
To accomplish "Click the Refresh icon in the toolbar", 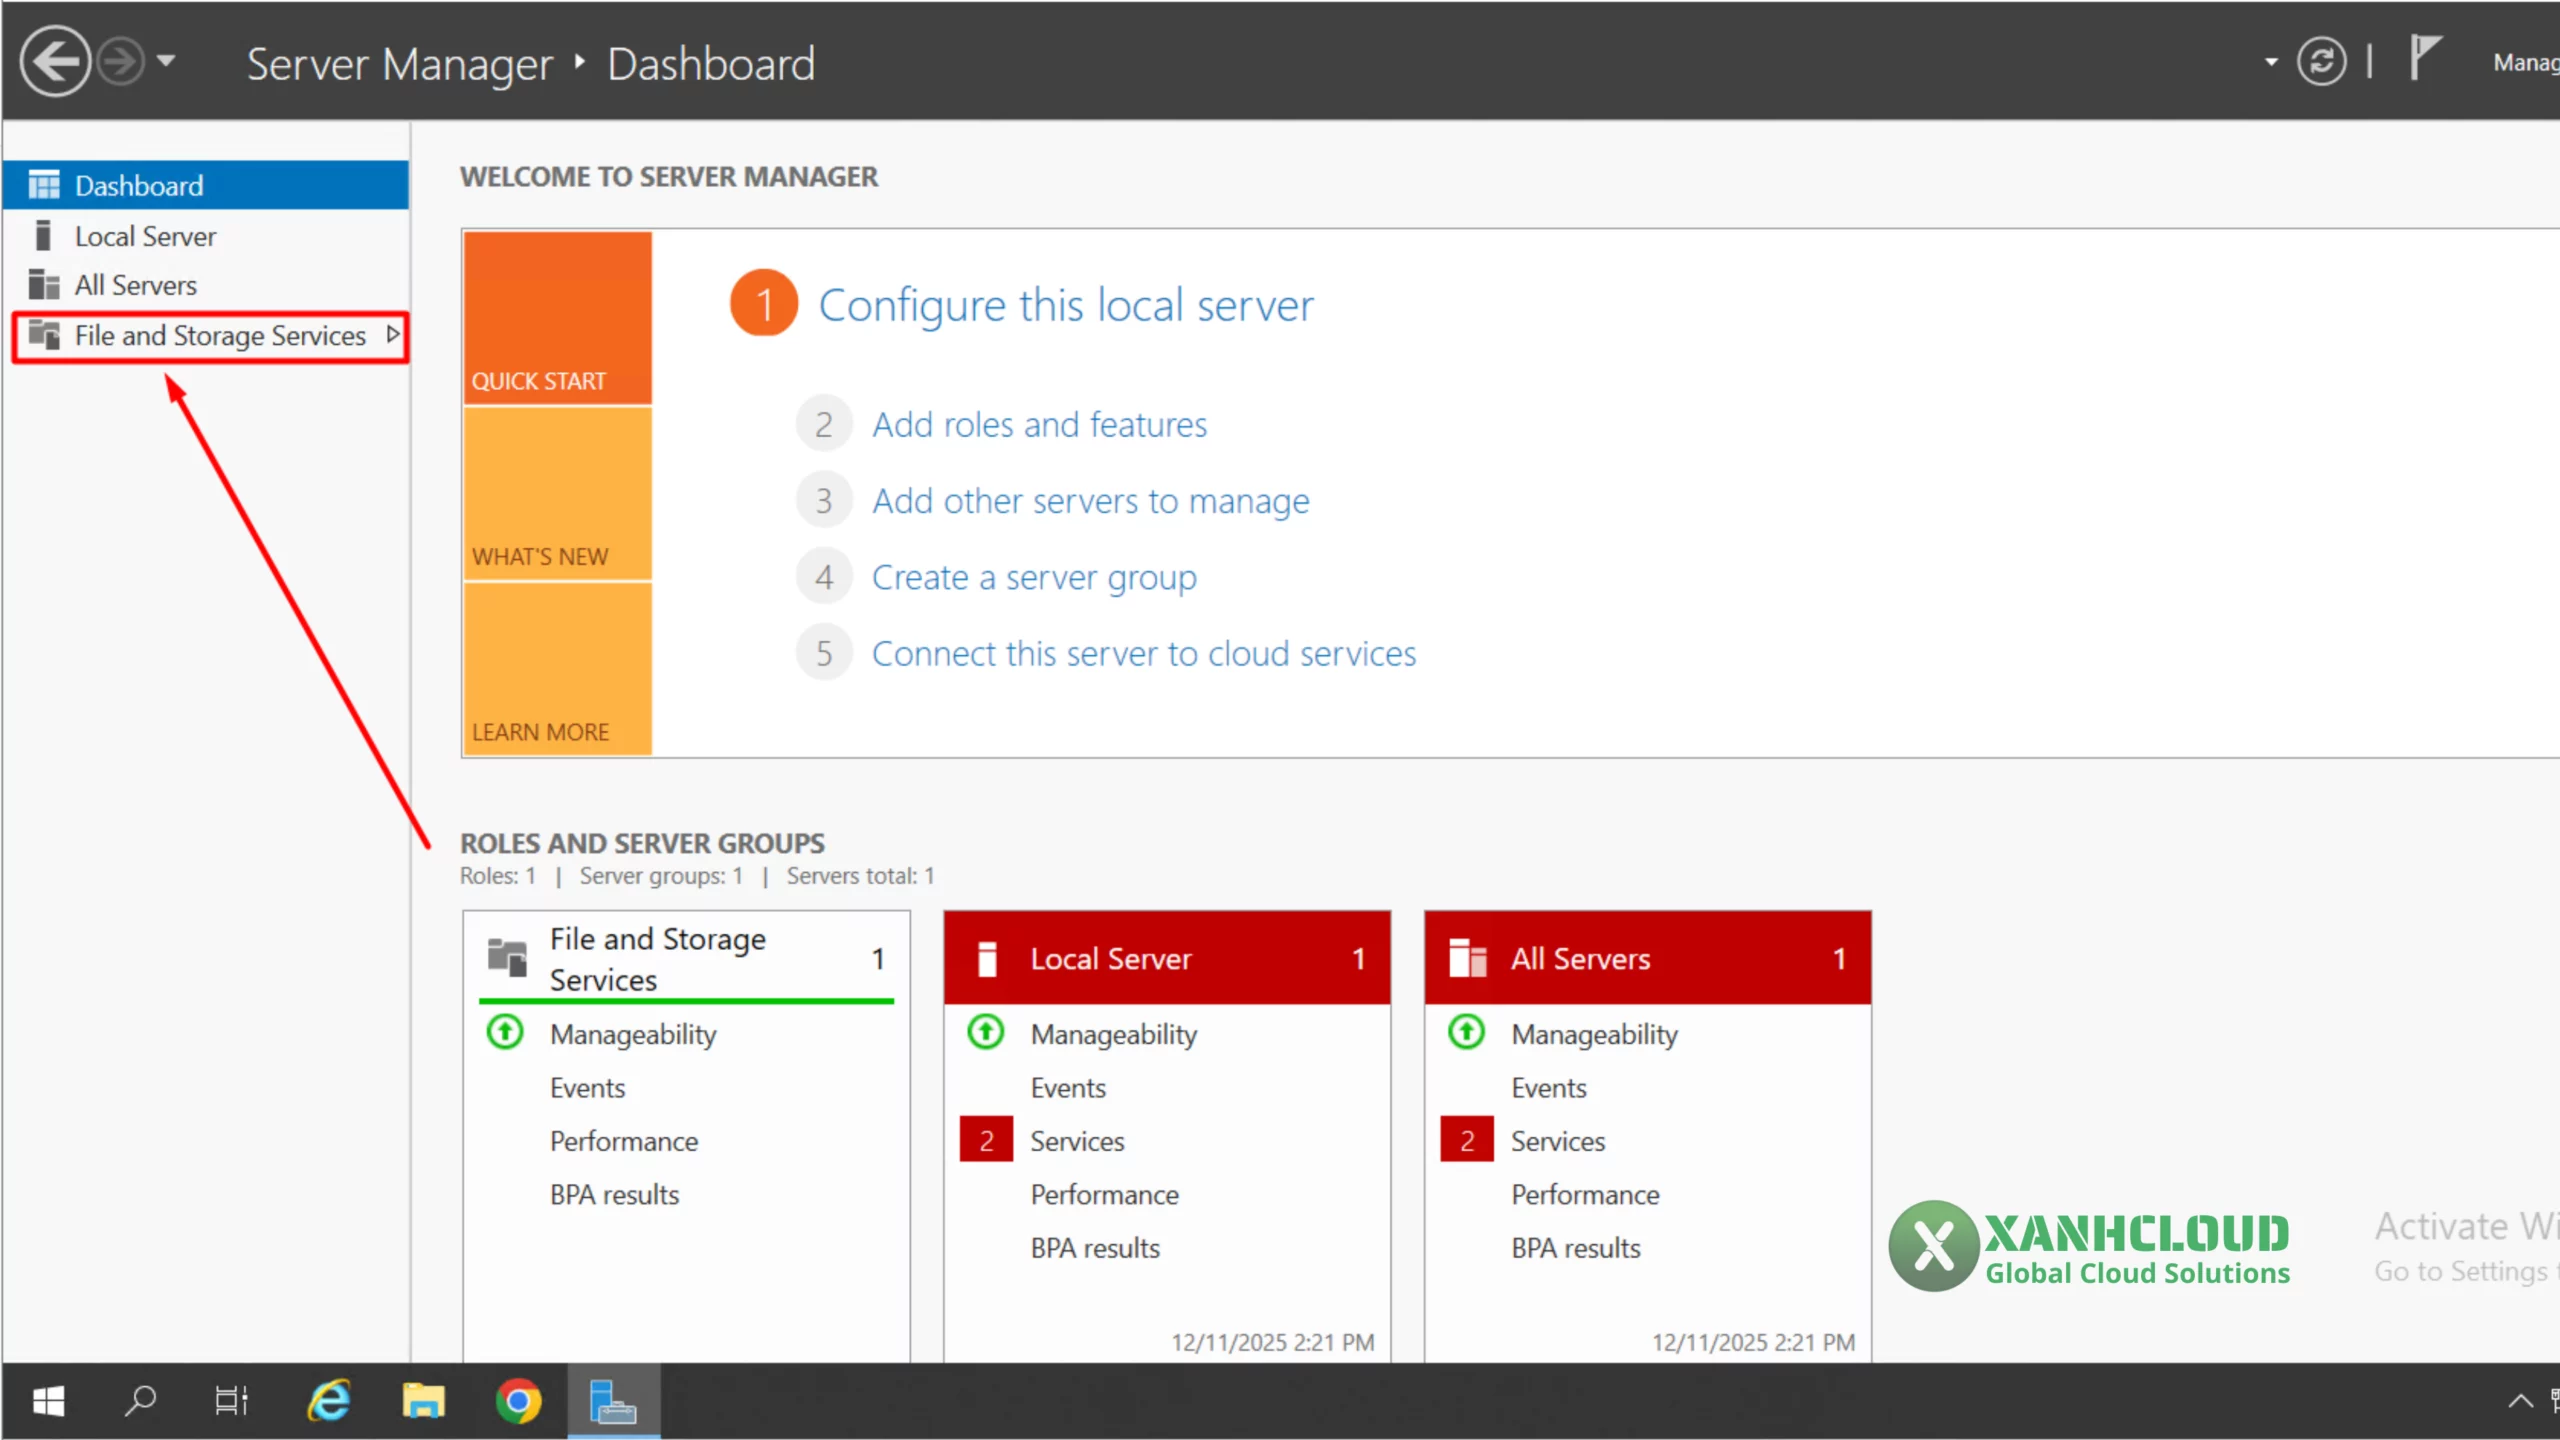I will [x=2322, y=61].
